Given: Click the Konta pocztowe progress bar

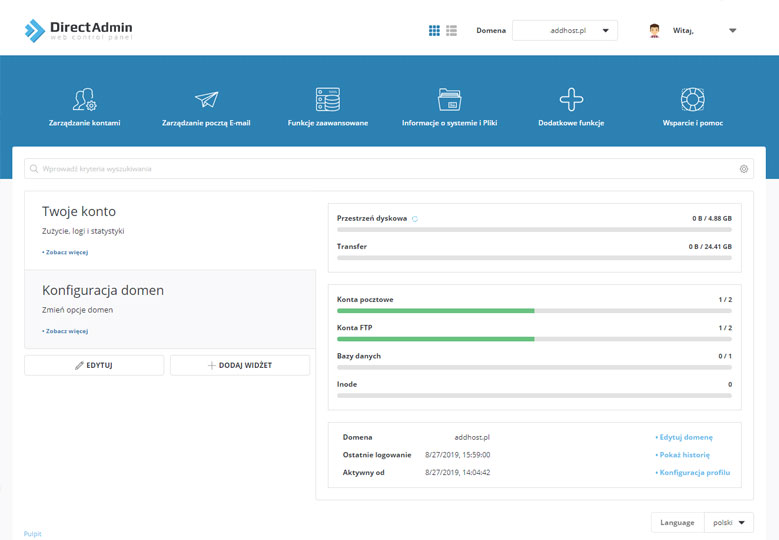Looking at the screenshot, I should point(534,311).
